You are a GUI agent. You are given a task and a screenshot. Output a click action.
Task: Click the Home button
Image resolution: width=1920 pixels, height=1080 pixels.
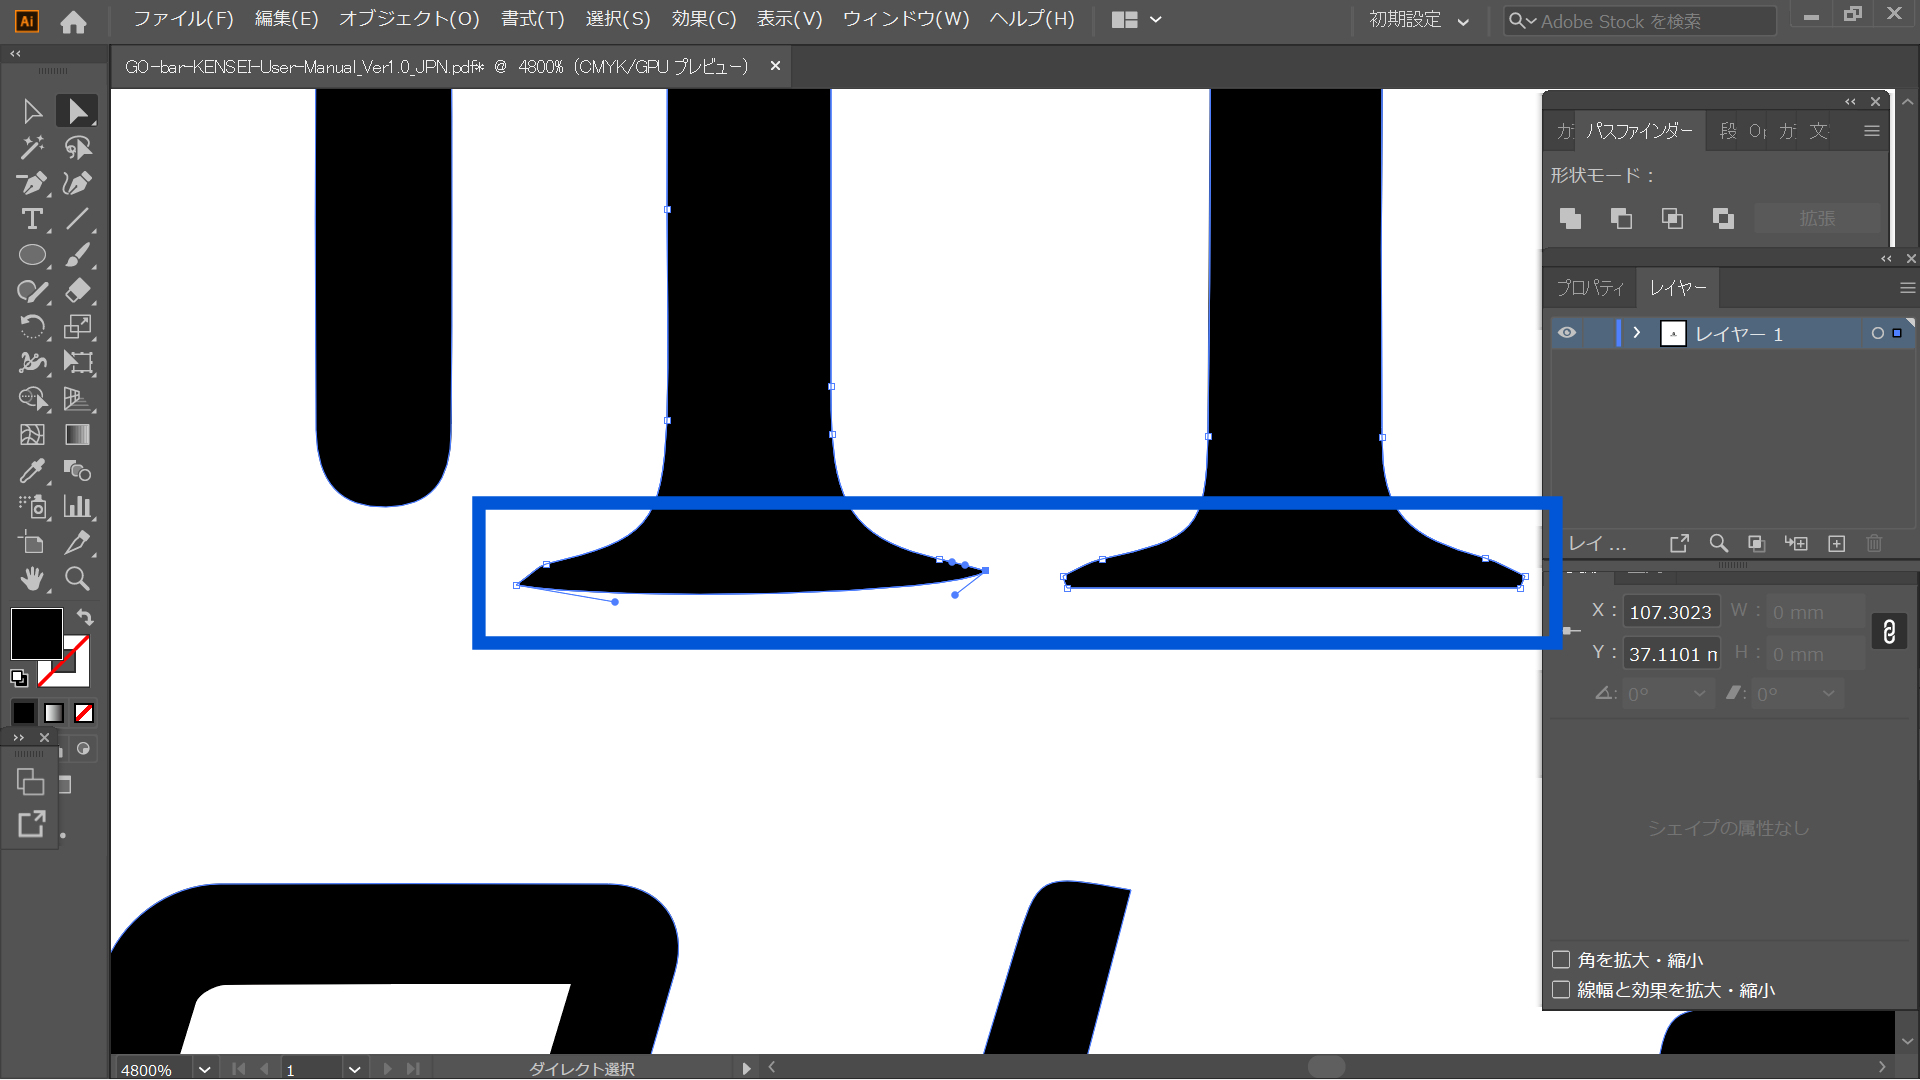[73, 21]
